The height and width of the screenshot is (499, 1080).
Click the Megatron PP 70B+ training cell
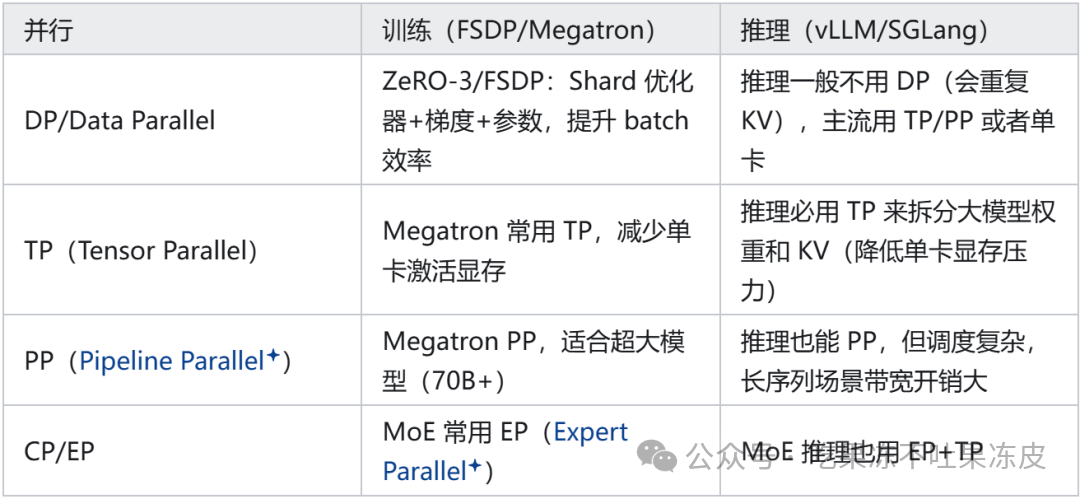pos(534,361)
